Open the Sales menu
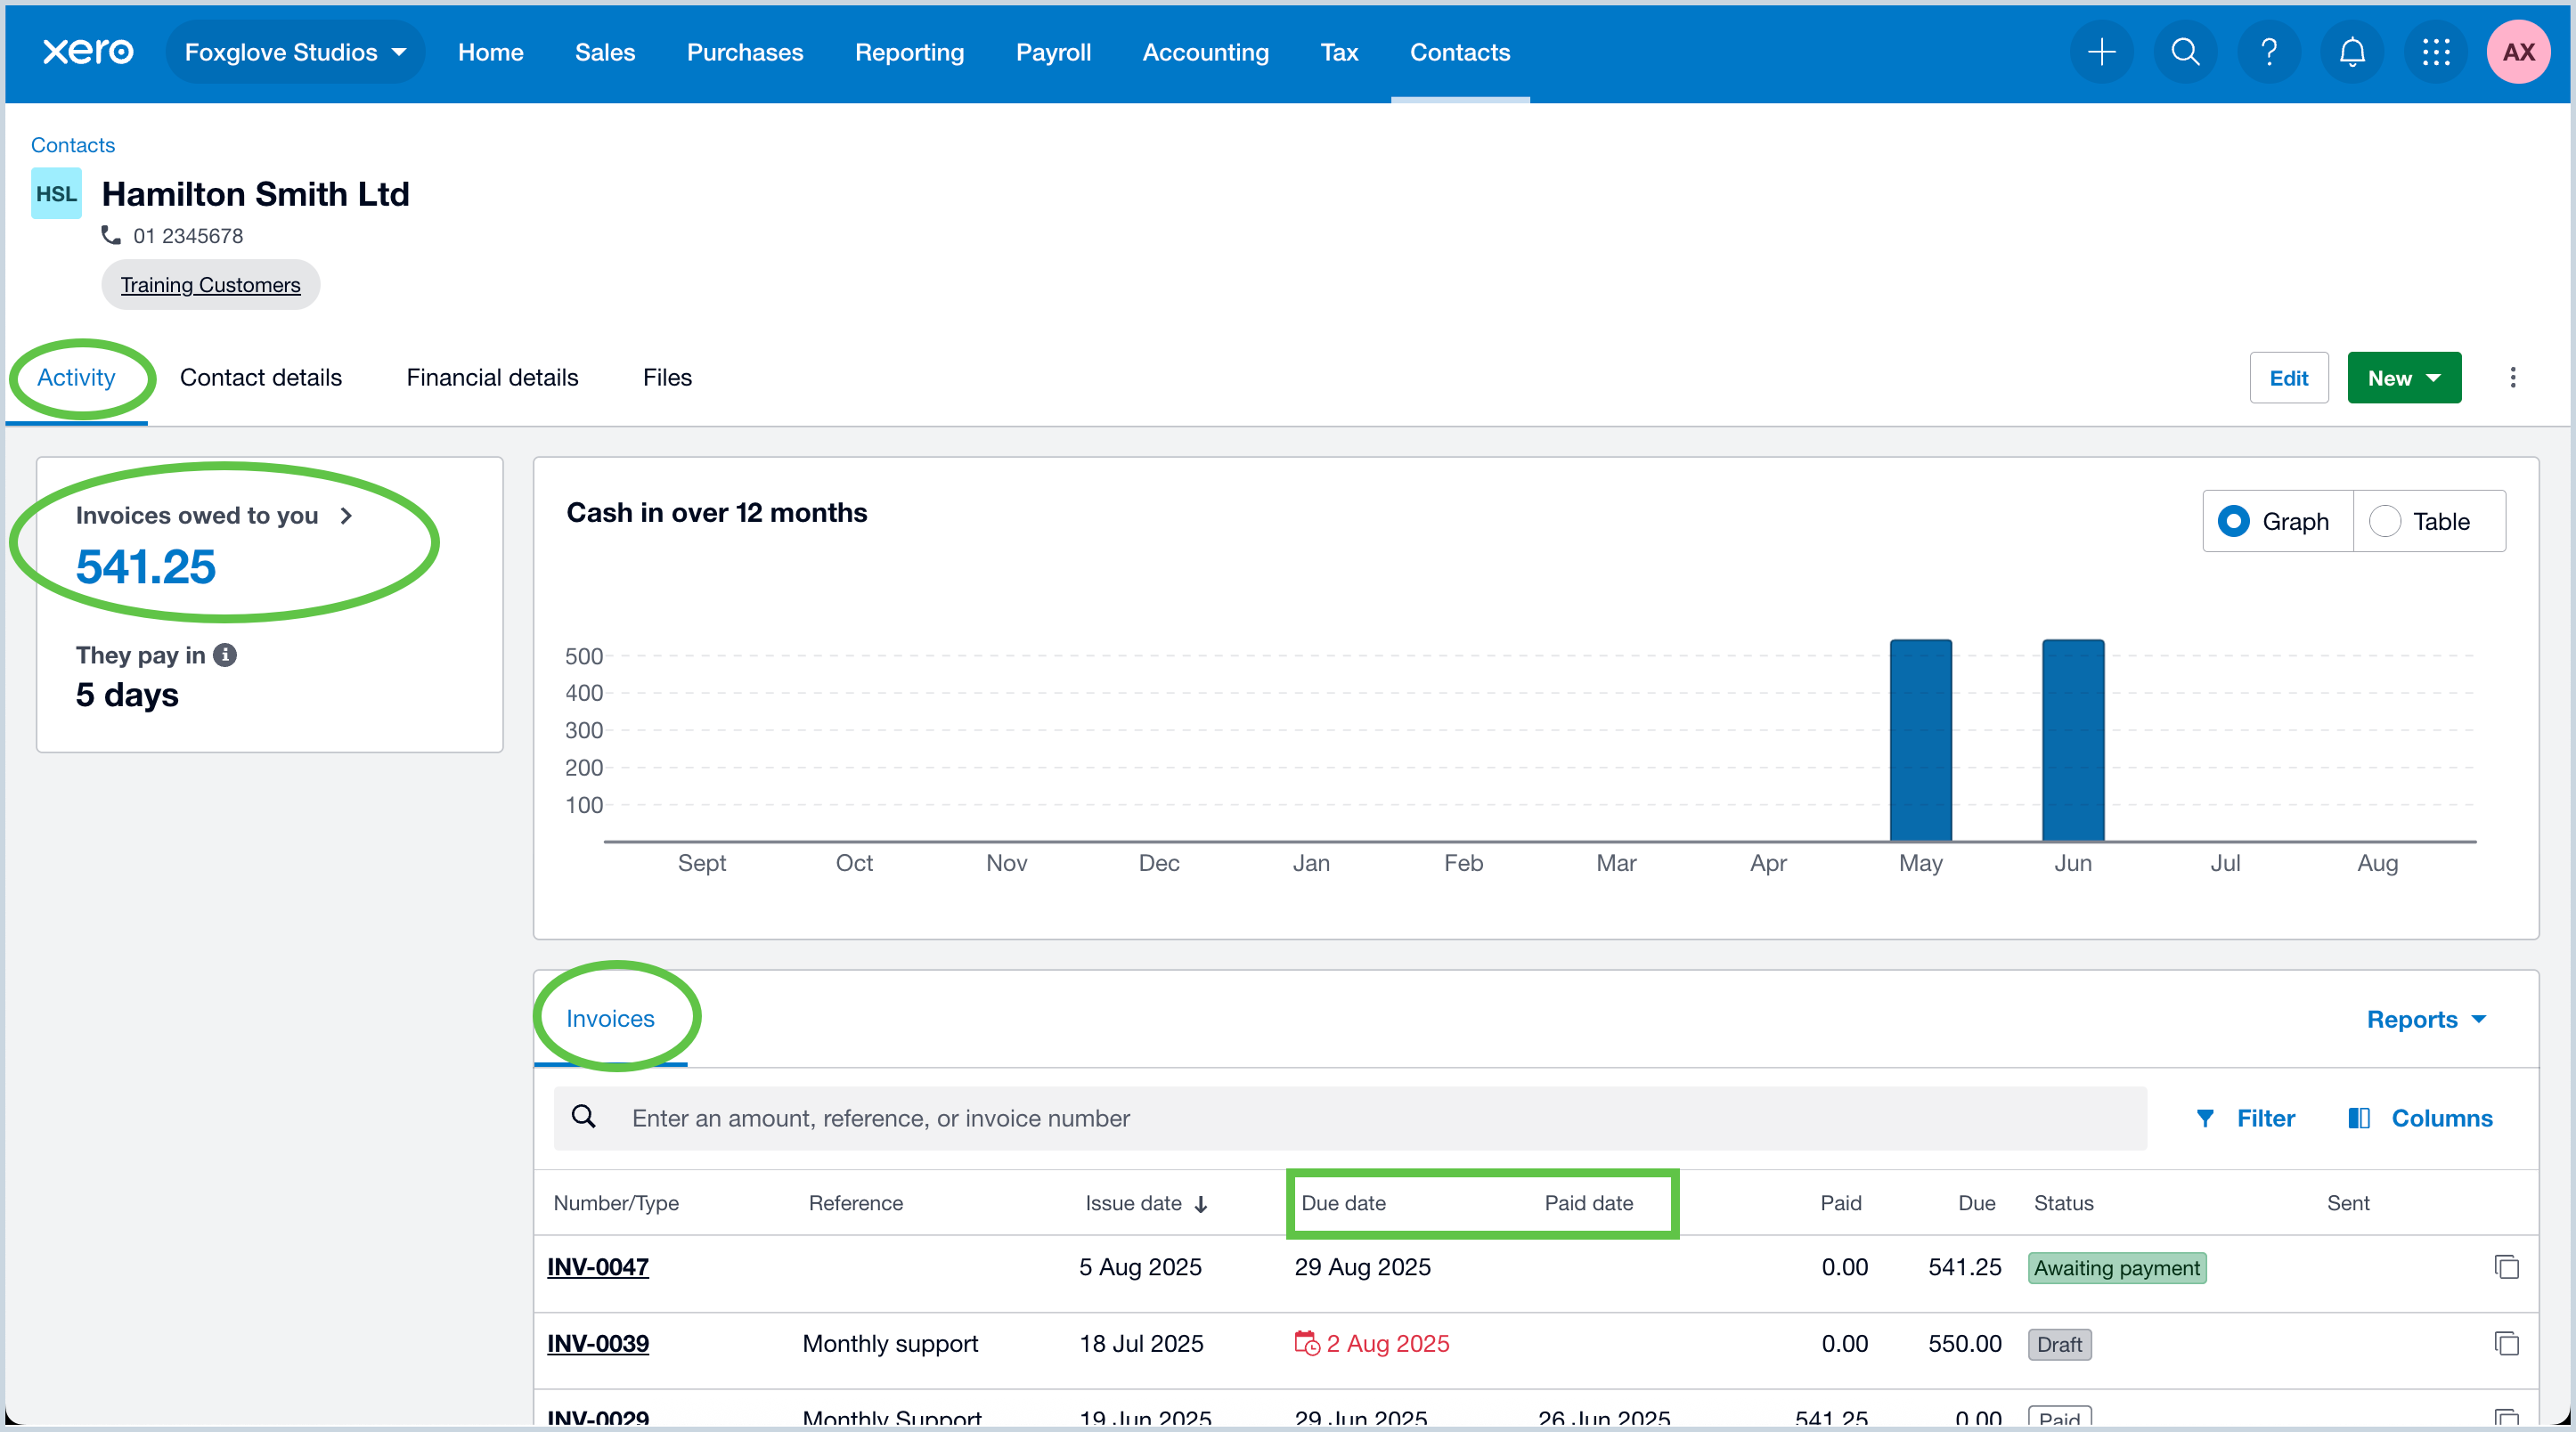This screenshot has height=1432, width=2576. pos(605,52)
